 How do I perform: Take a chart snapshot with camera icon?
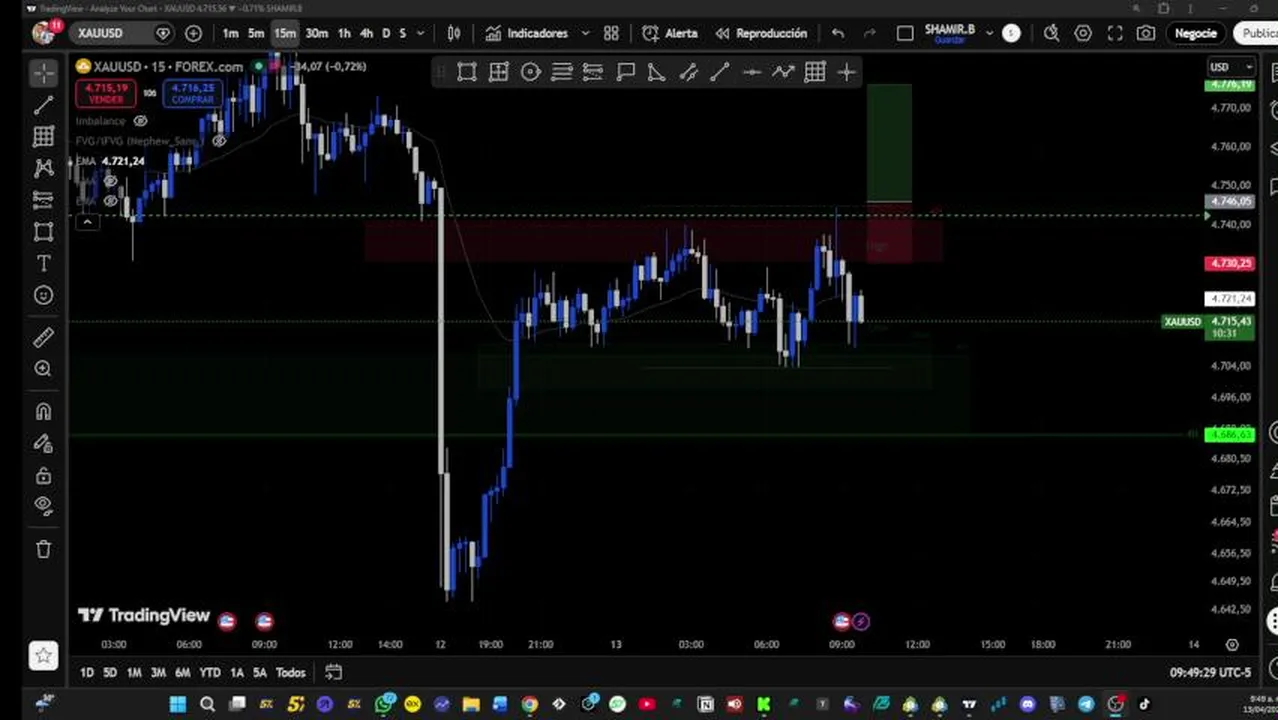(1146, 33)
